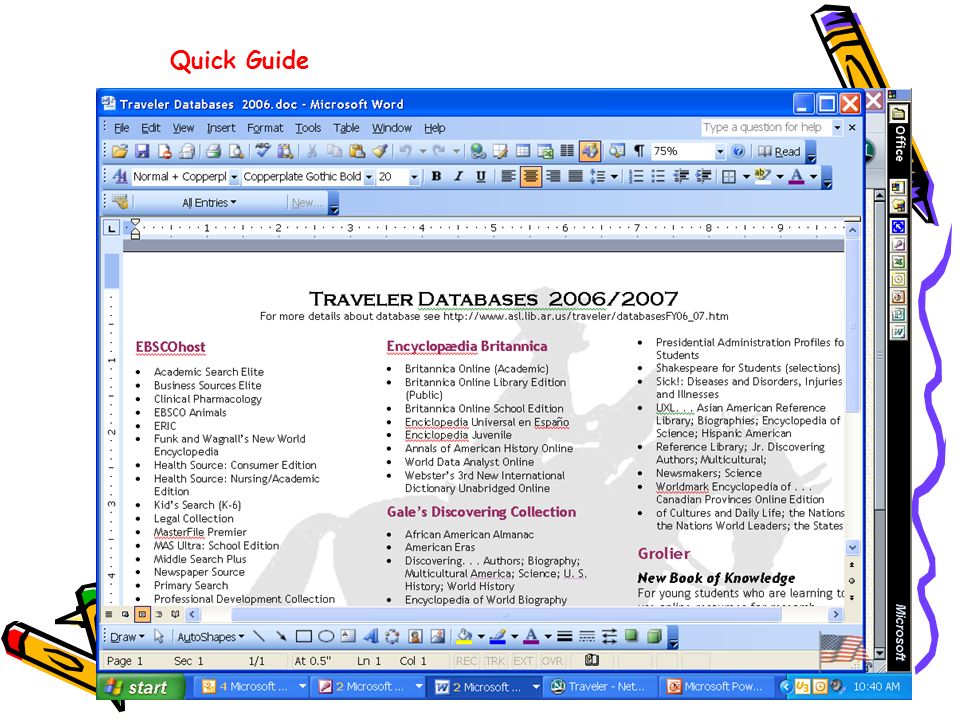Open the Style dropdown showing Normal + Copperpl

233,178
